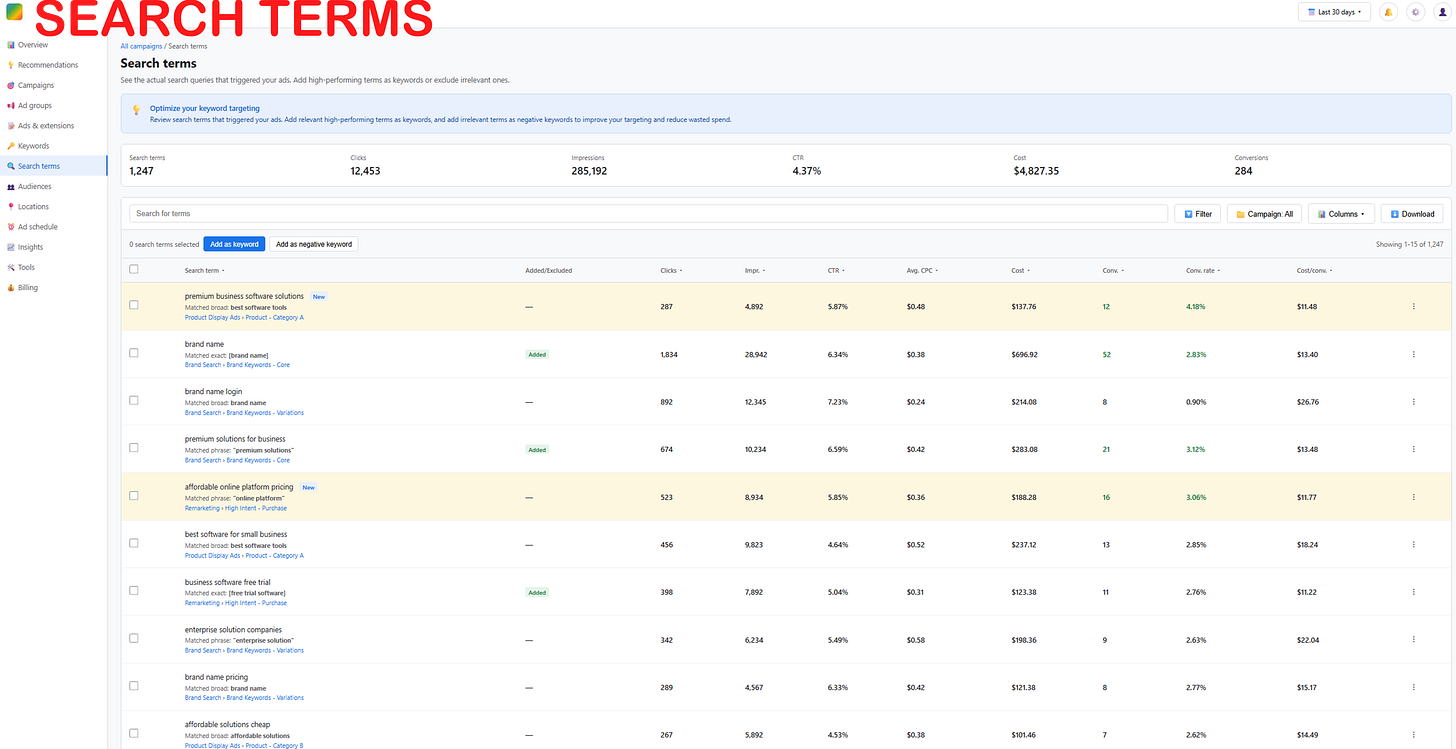Image resolution: width=1456 pixels, height=749 pixels.
Task: Open Brand Search › Brand Keywords – Core link under brand name
Action: [237, 365]
